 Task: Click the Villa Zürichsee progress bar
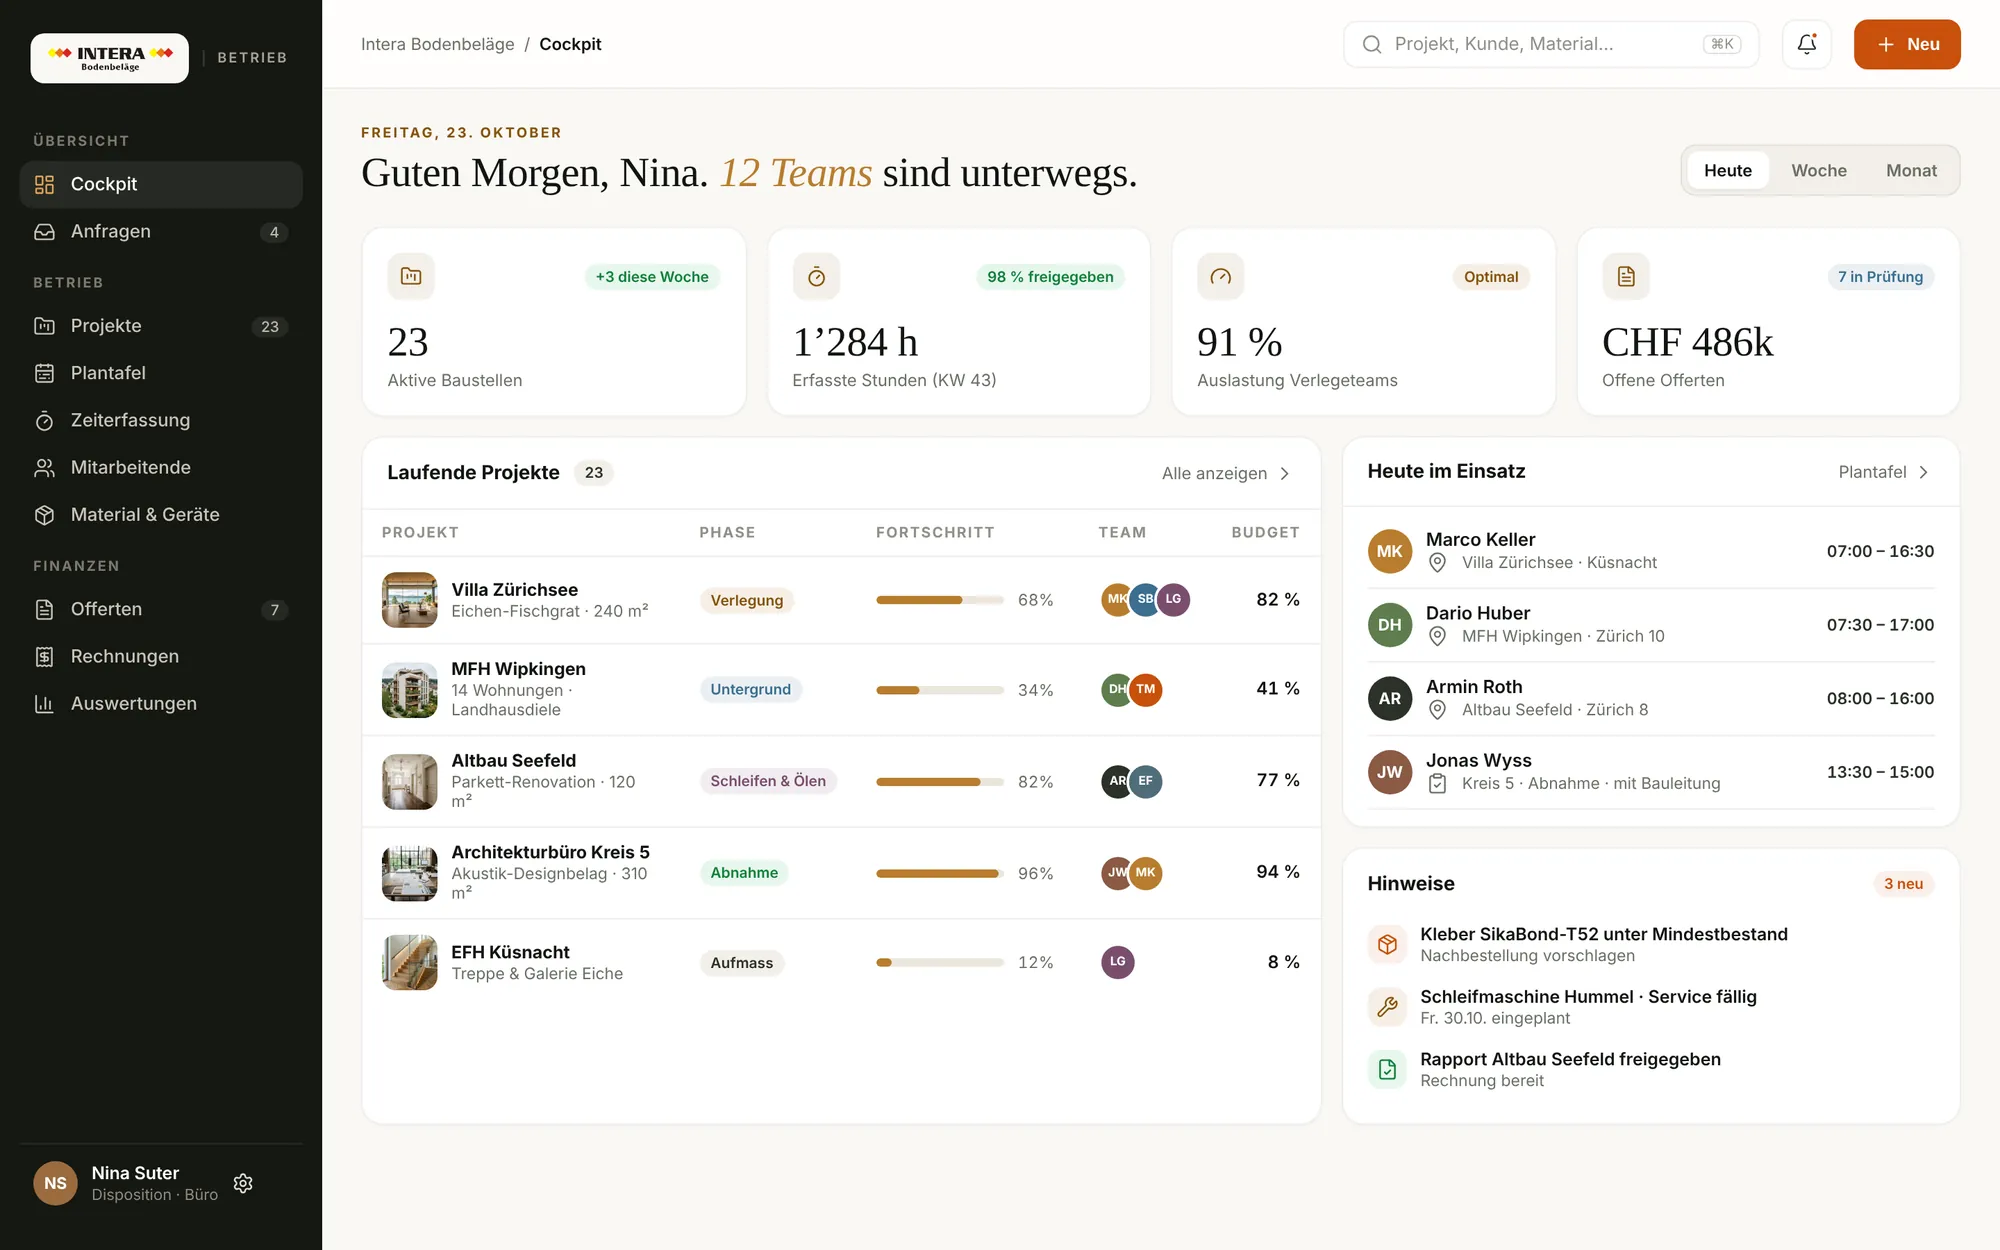939,600
